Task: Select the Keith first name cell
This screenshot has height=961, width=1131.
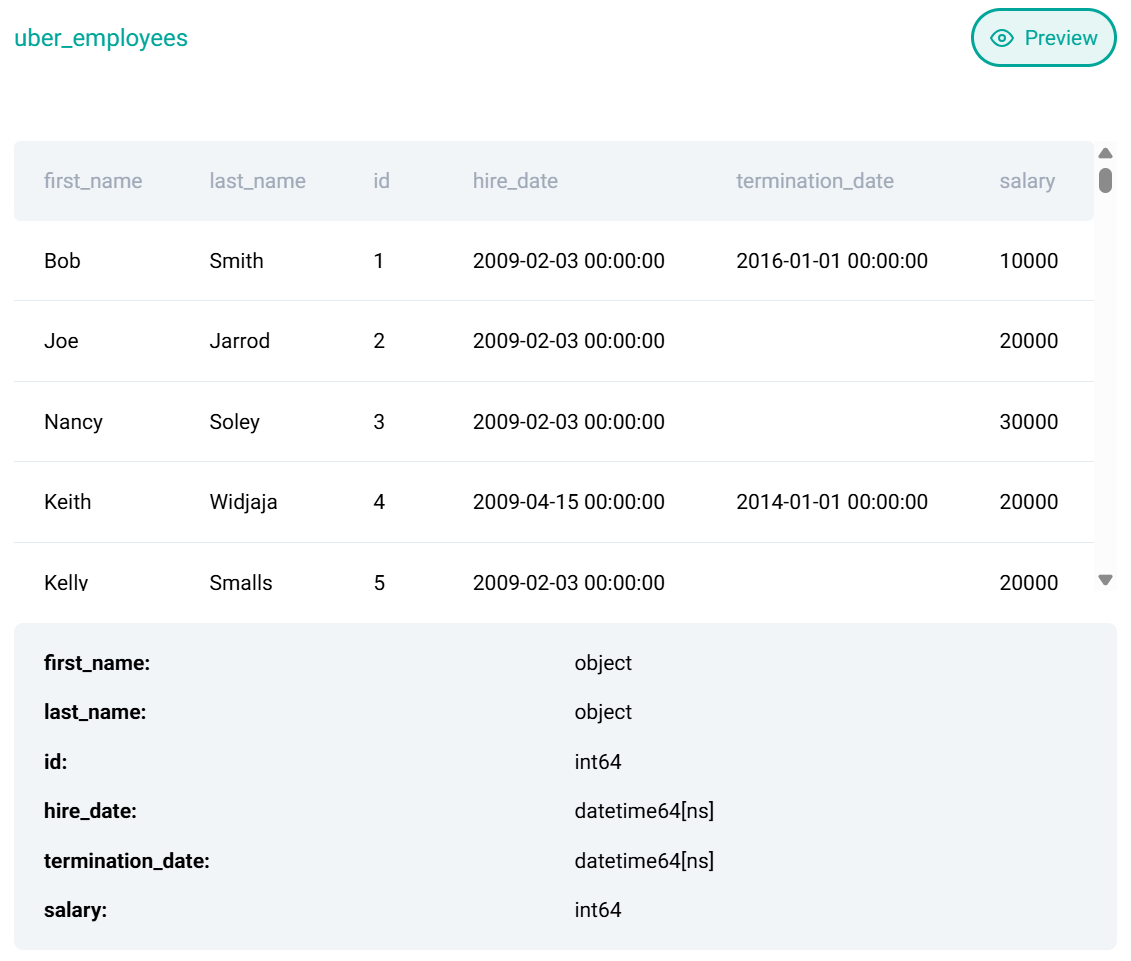Action: 68,501
